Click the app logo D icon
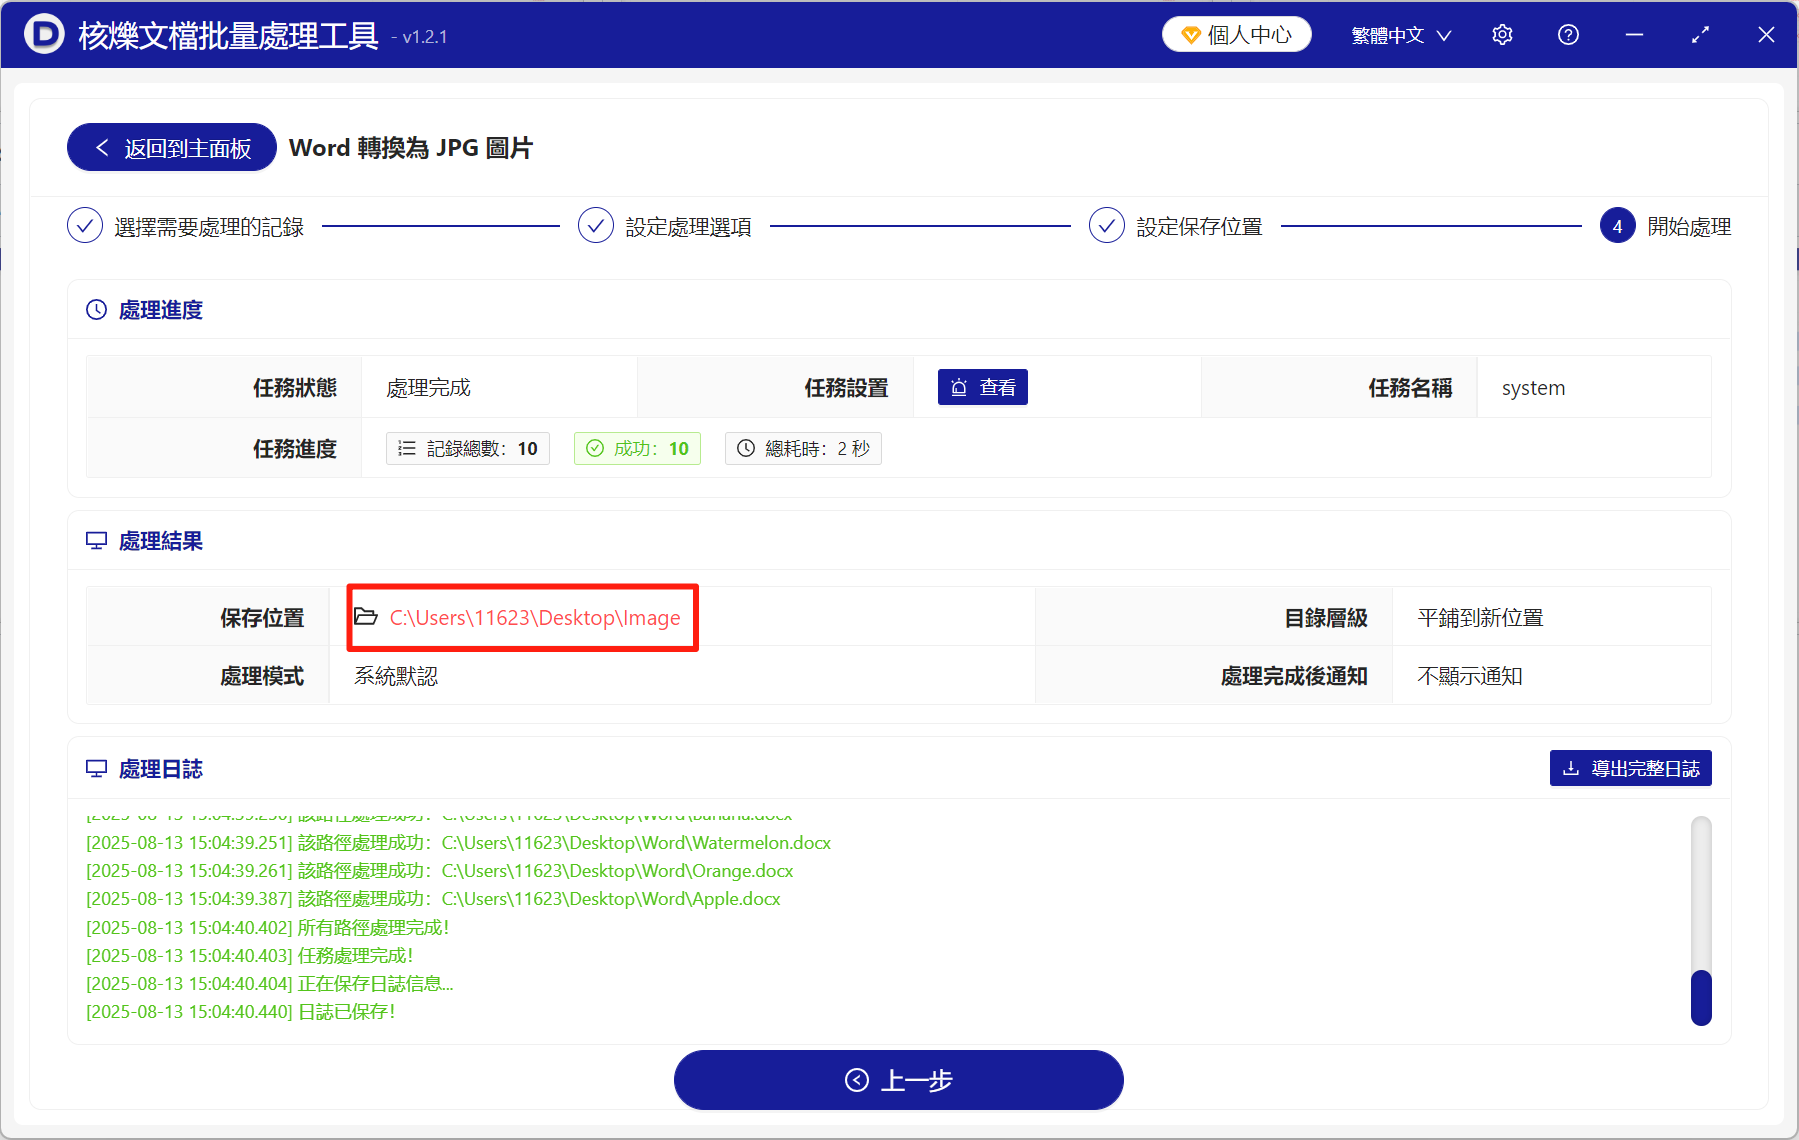The width and height of the screenshot is (1799, 1140). (43, 33)
